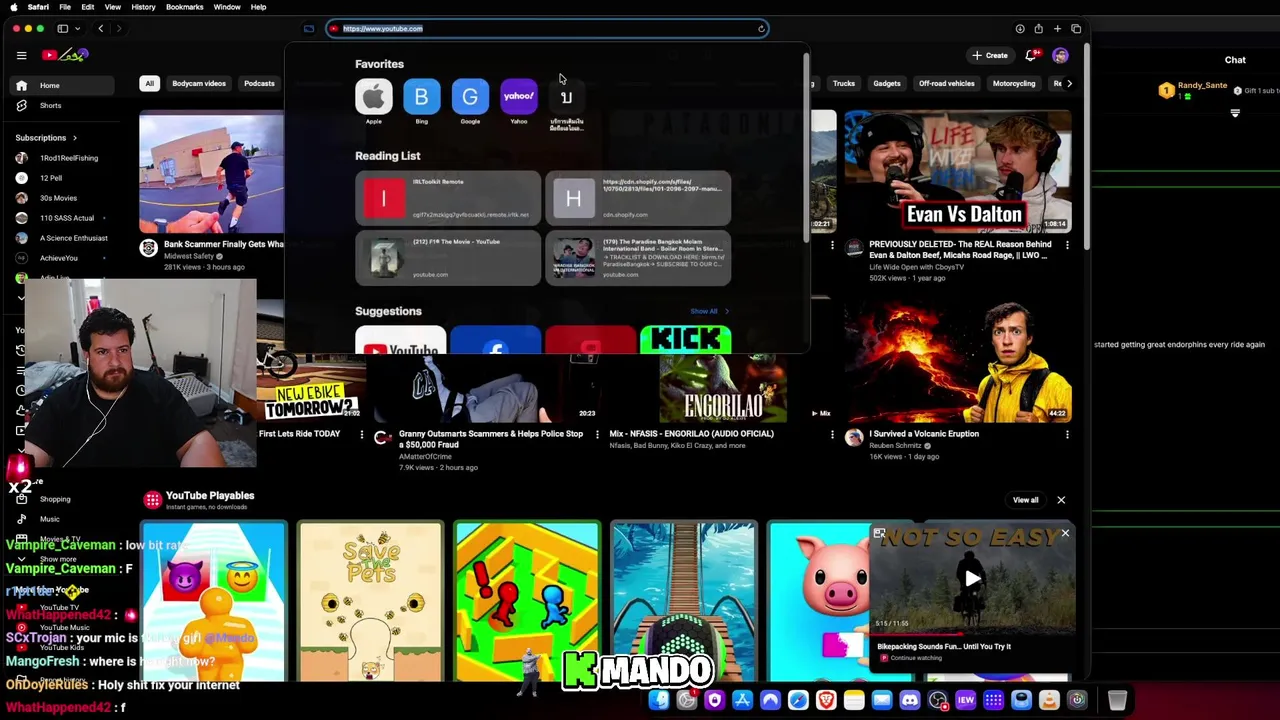
Task: Open Discord from the Dock
Action: 909,701
